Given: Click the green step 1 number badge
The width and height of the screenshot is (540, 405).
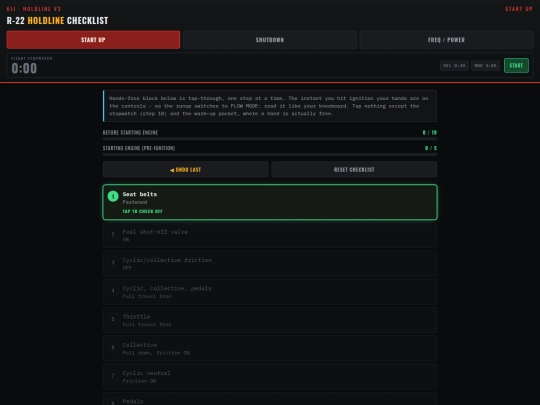Looking at the screenshot, I should coord(113,196).
